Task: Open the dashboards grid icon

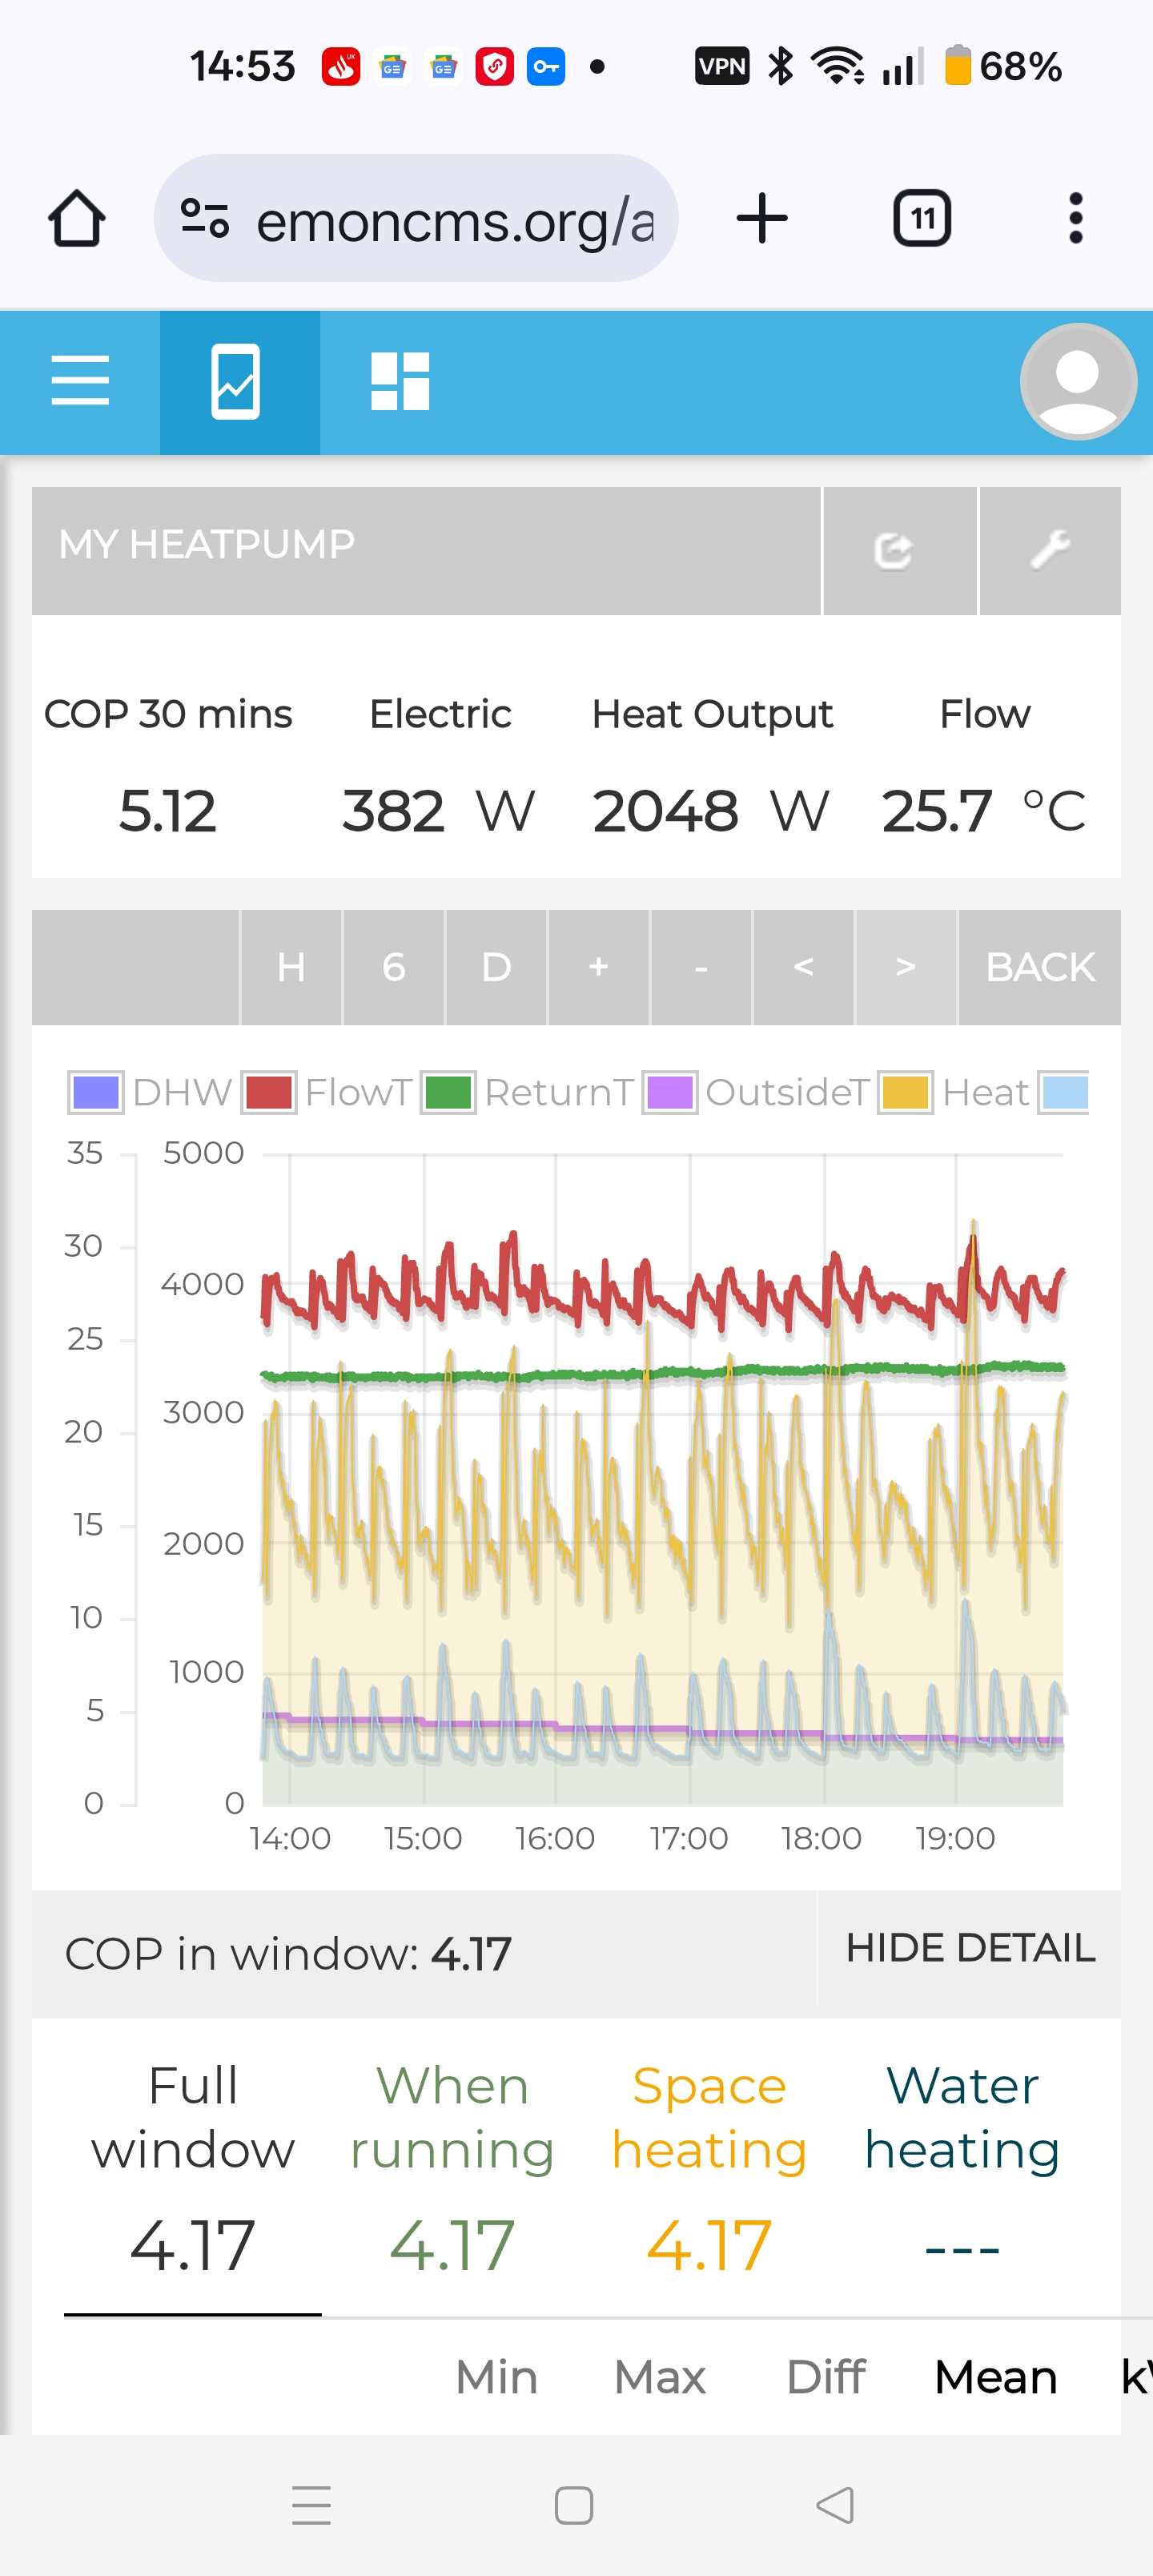Action: (x=400, y=381)
